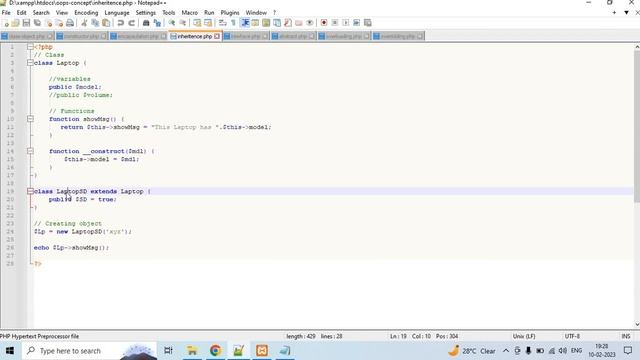640x360 pixels.
Task: Open the Run menu
Action: pyautogui.click(x=209, y=13)
